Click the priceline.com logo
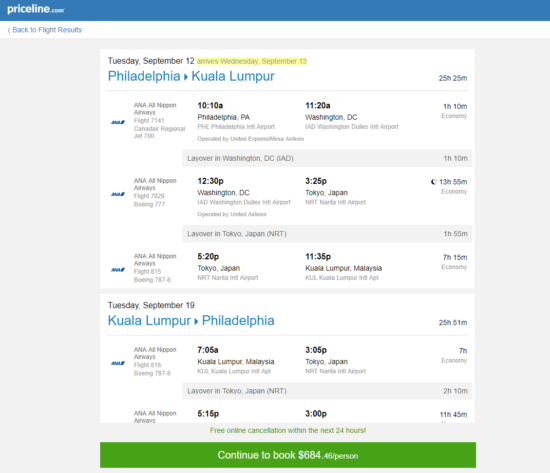Screen dimensions: 550x473 tap(35, 9)
